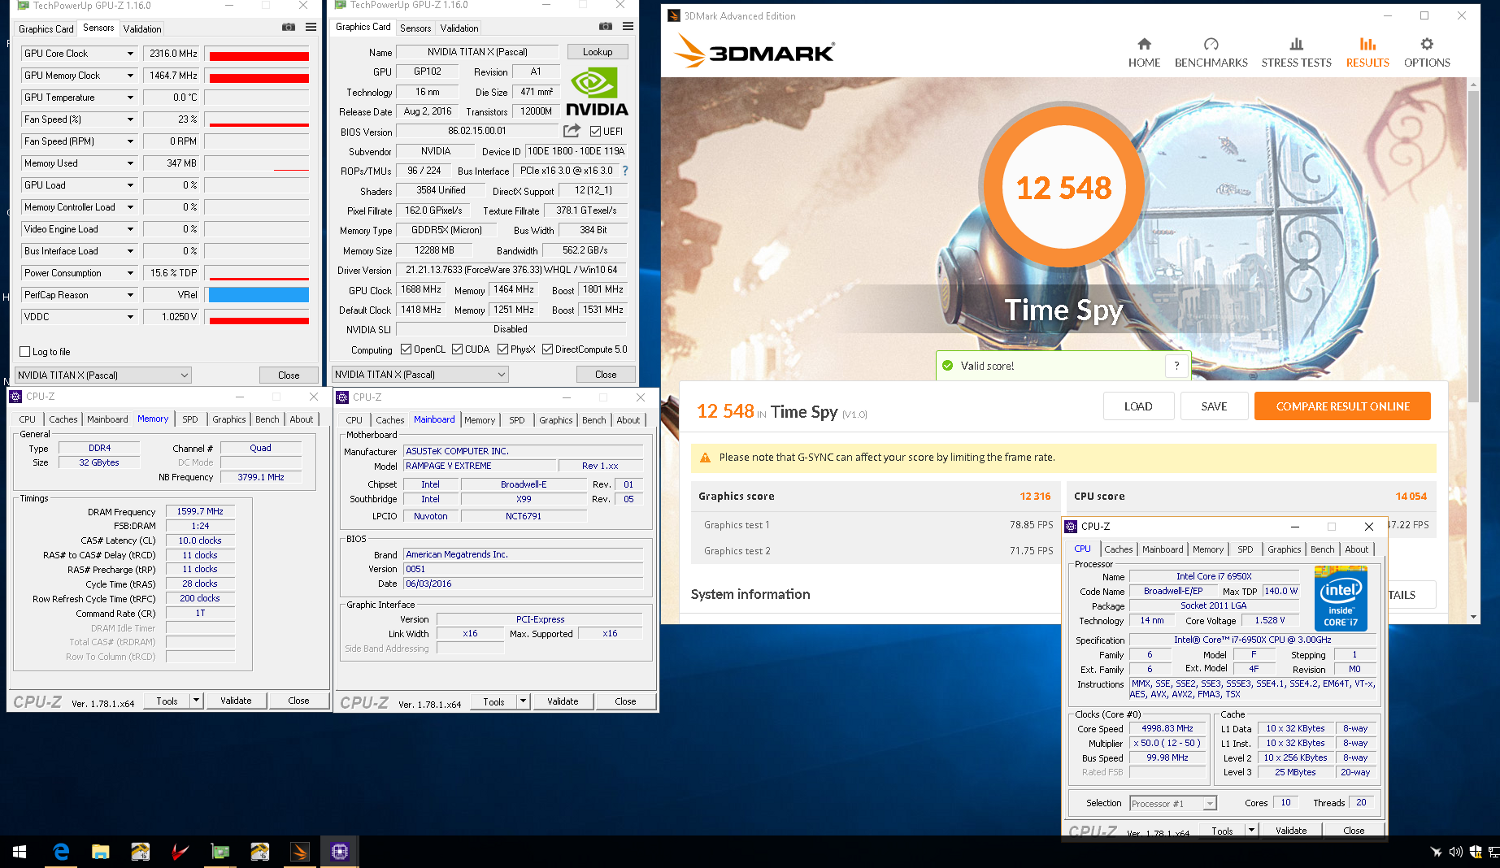Click the question mark beside Valid score
The width and height of the screenshot is (1500, 868).
(x=1177, y=366)
